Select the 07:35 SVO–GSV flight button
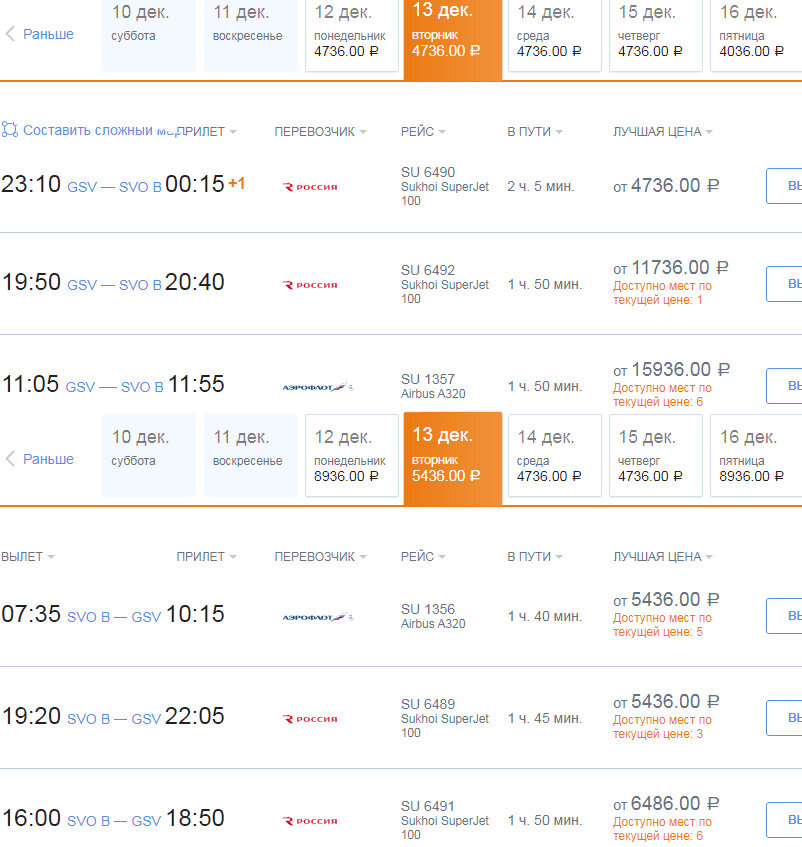 point(784,616)
